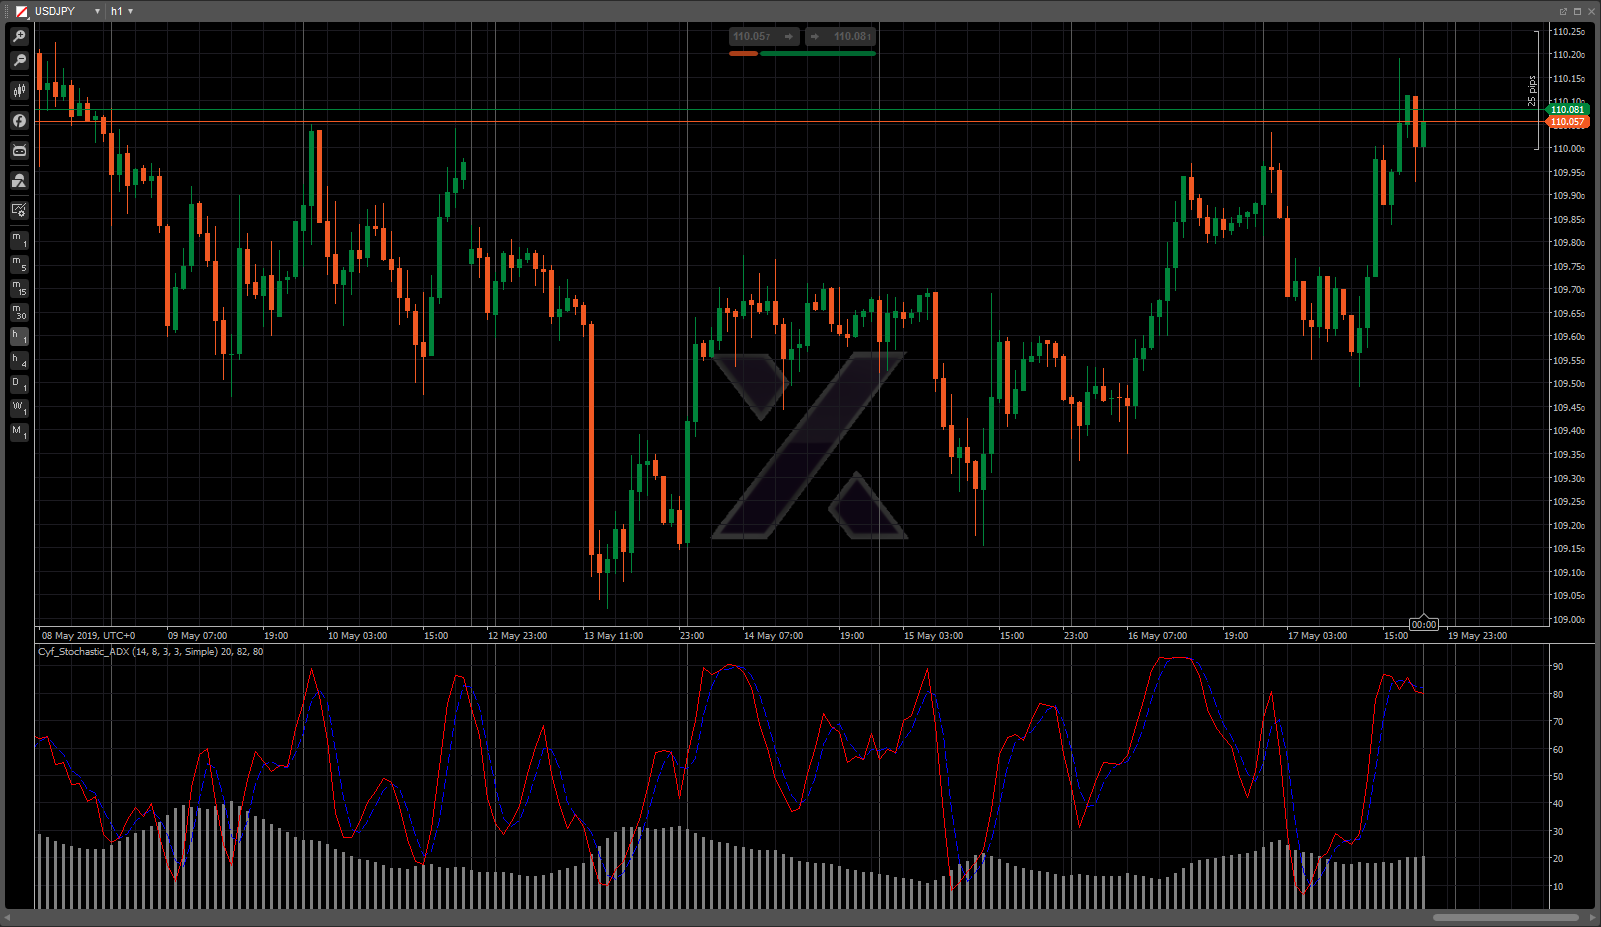Click the orange sentiment bar under the quotes
Image resolution: width=1601 pixels, height=927 pixels.
(743, 54)
